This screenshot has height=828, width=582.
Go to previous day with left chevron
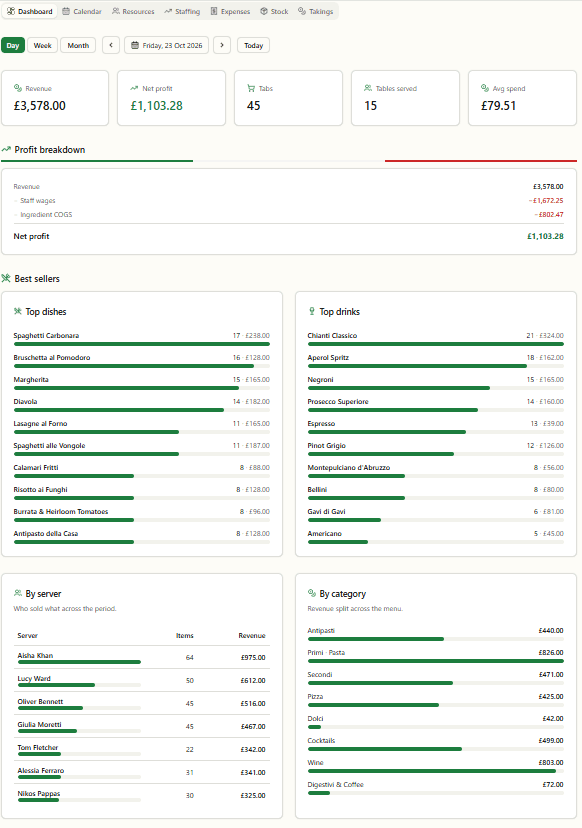pos(111,45)
